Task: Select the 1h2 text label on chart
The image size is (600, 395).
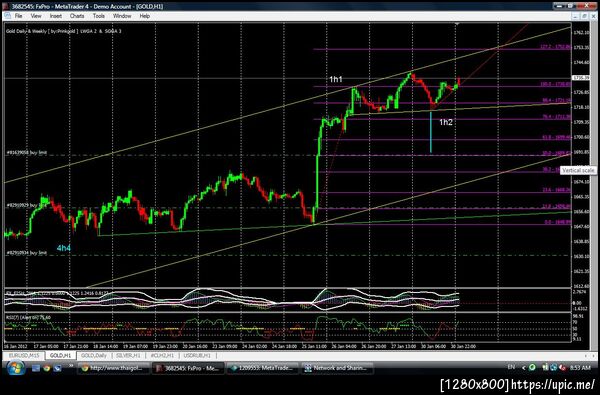Action: [x=446, y=122]
